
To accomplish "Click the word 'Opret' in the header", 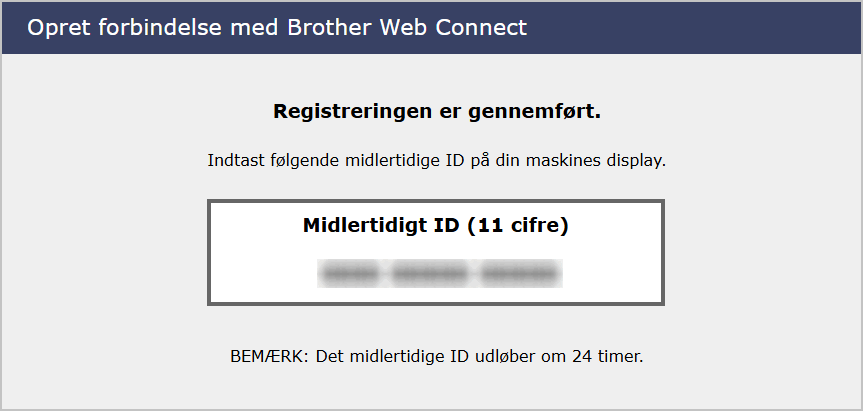I will [56, 27].
